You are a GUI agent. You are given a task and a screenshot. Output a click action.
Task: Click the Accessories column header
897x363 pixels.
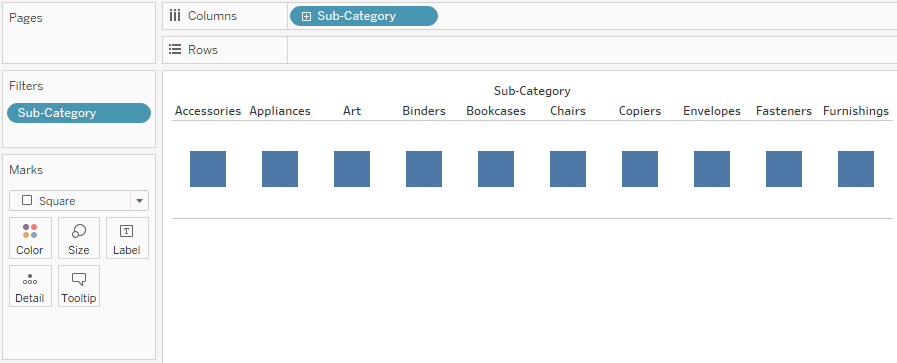[208, 111]
